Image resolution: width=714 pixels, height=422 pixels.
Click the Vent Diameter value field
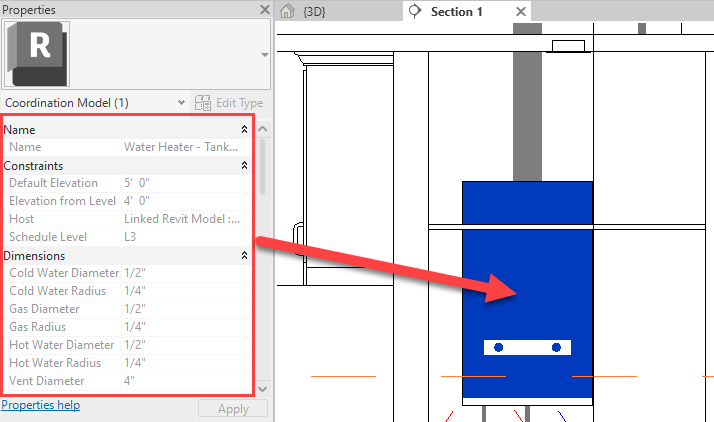(x=181, y=382)
